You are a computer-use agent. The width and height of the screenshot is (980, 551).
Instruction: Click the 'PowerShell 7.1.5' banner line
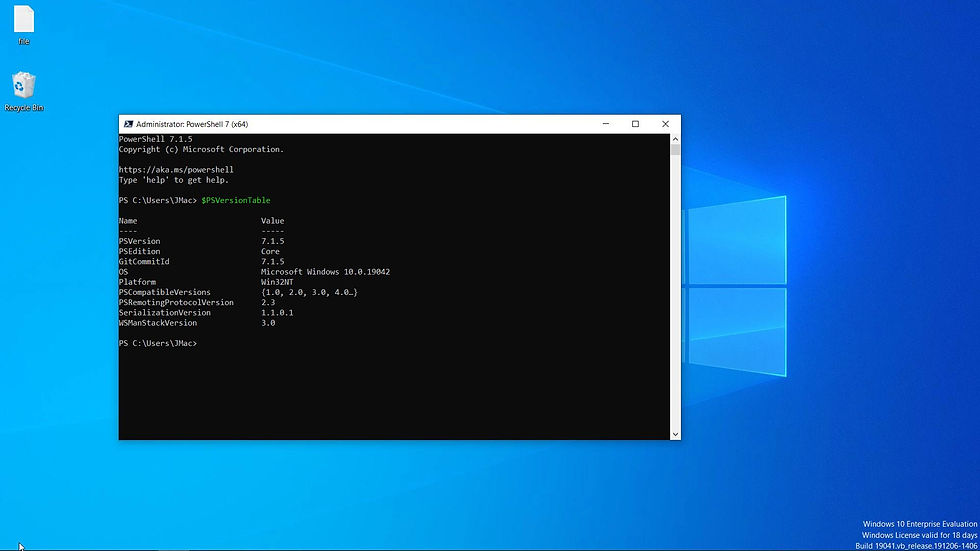point(156,139)
